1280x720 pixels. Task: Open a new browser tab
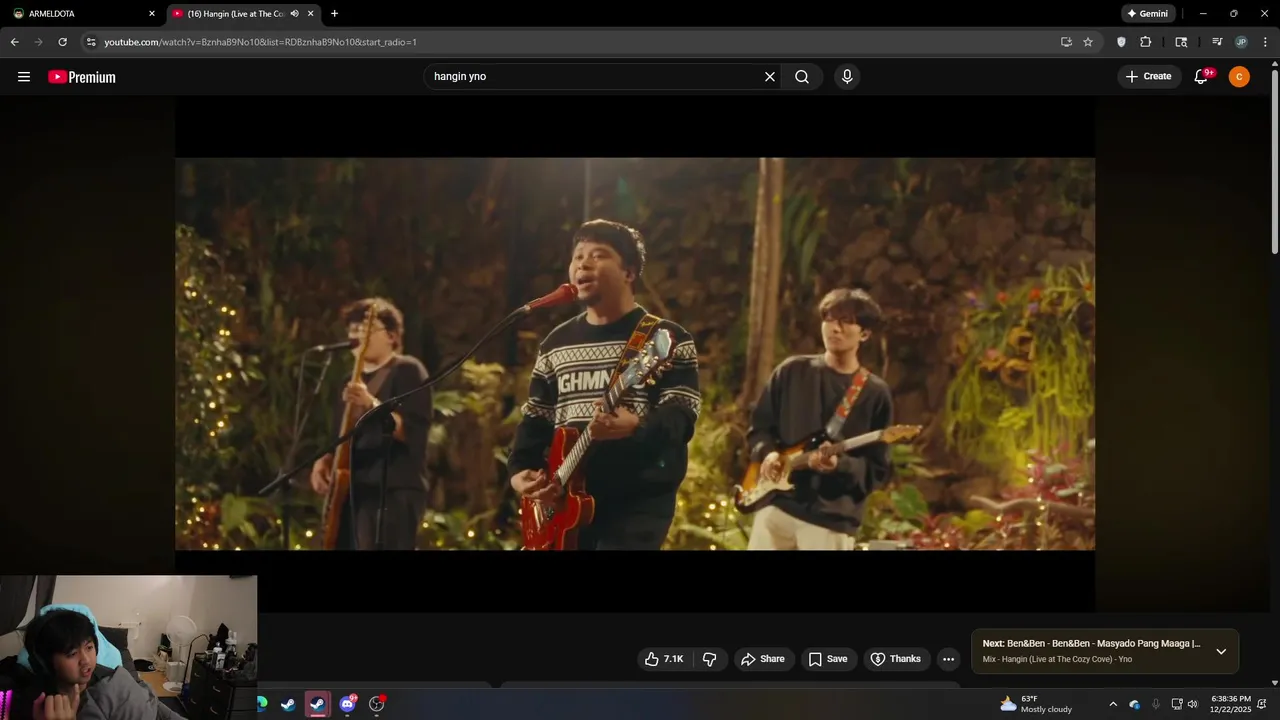point(334,14)
